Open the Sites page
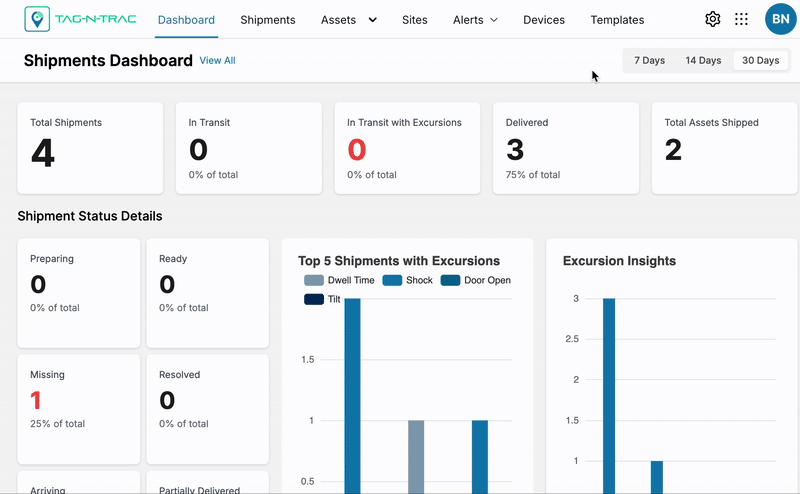 [x=414, y=20]
